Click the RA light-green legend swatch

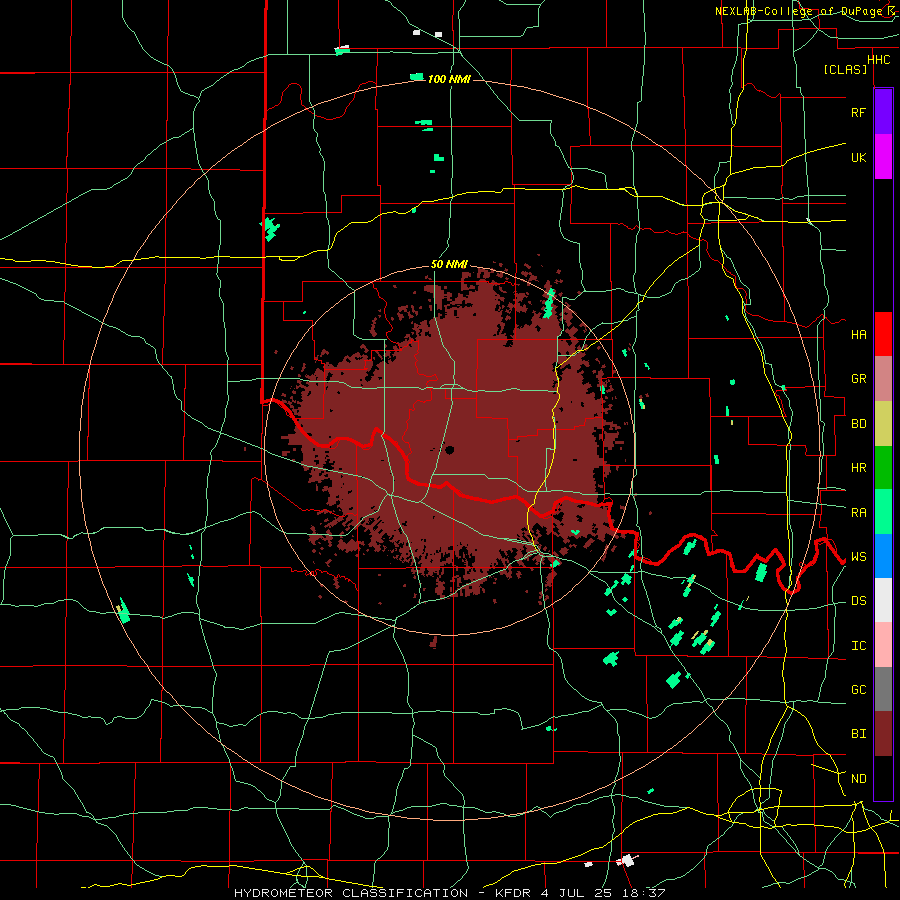(883, 512)
